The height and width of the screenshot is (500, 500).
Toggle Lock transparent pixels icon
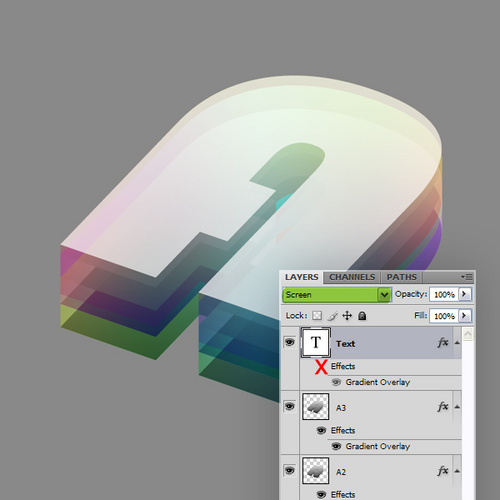pos(317,315)
